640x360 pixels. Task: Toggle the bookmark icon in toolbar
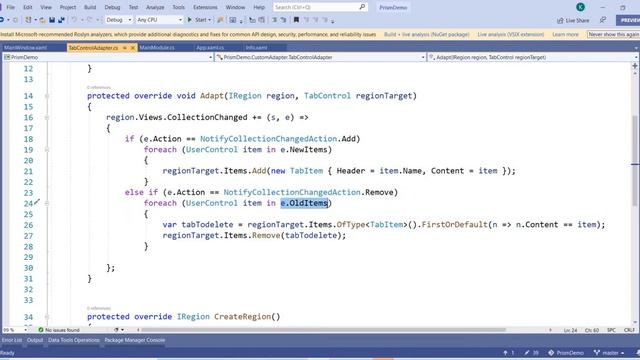coord(296,20)
